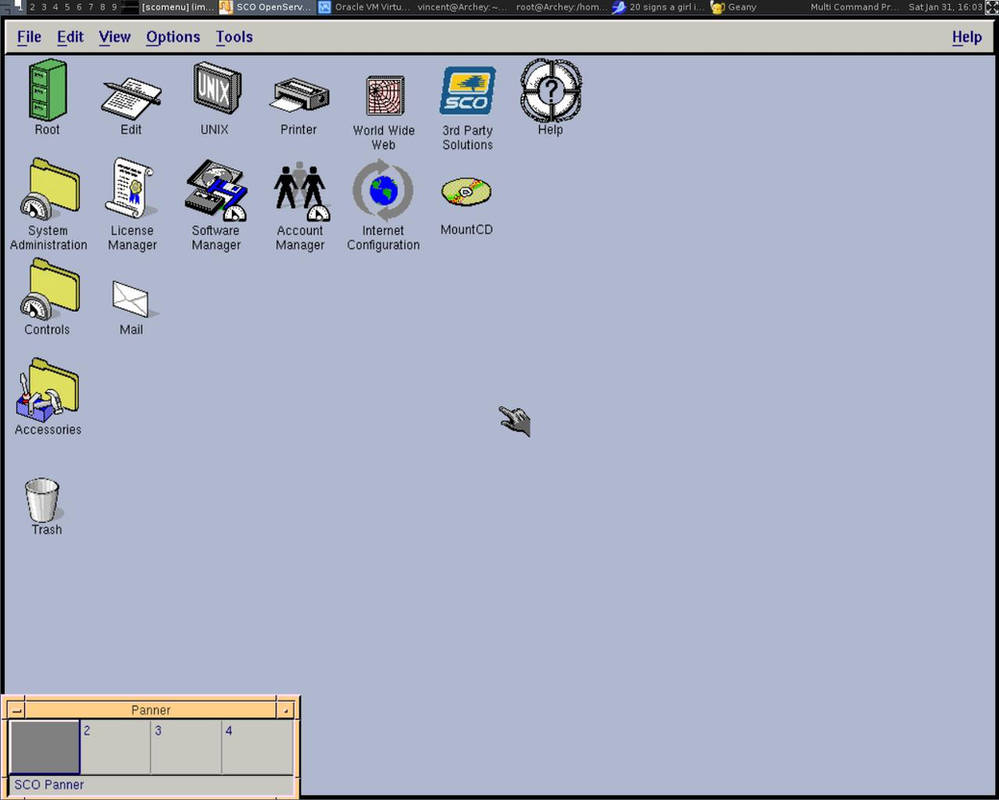Open the Options menu
This screenshot has width=999, height=800.
[173, 37]
